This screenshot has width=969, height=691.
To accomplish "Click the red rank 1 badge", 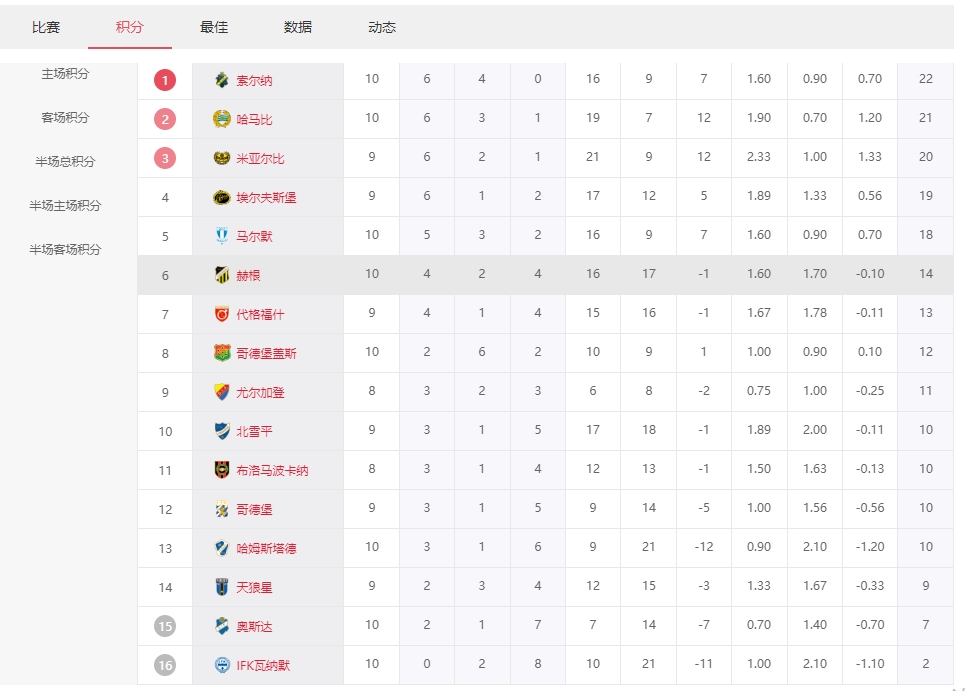I will pyautogui.click(x=165, y=80).
